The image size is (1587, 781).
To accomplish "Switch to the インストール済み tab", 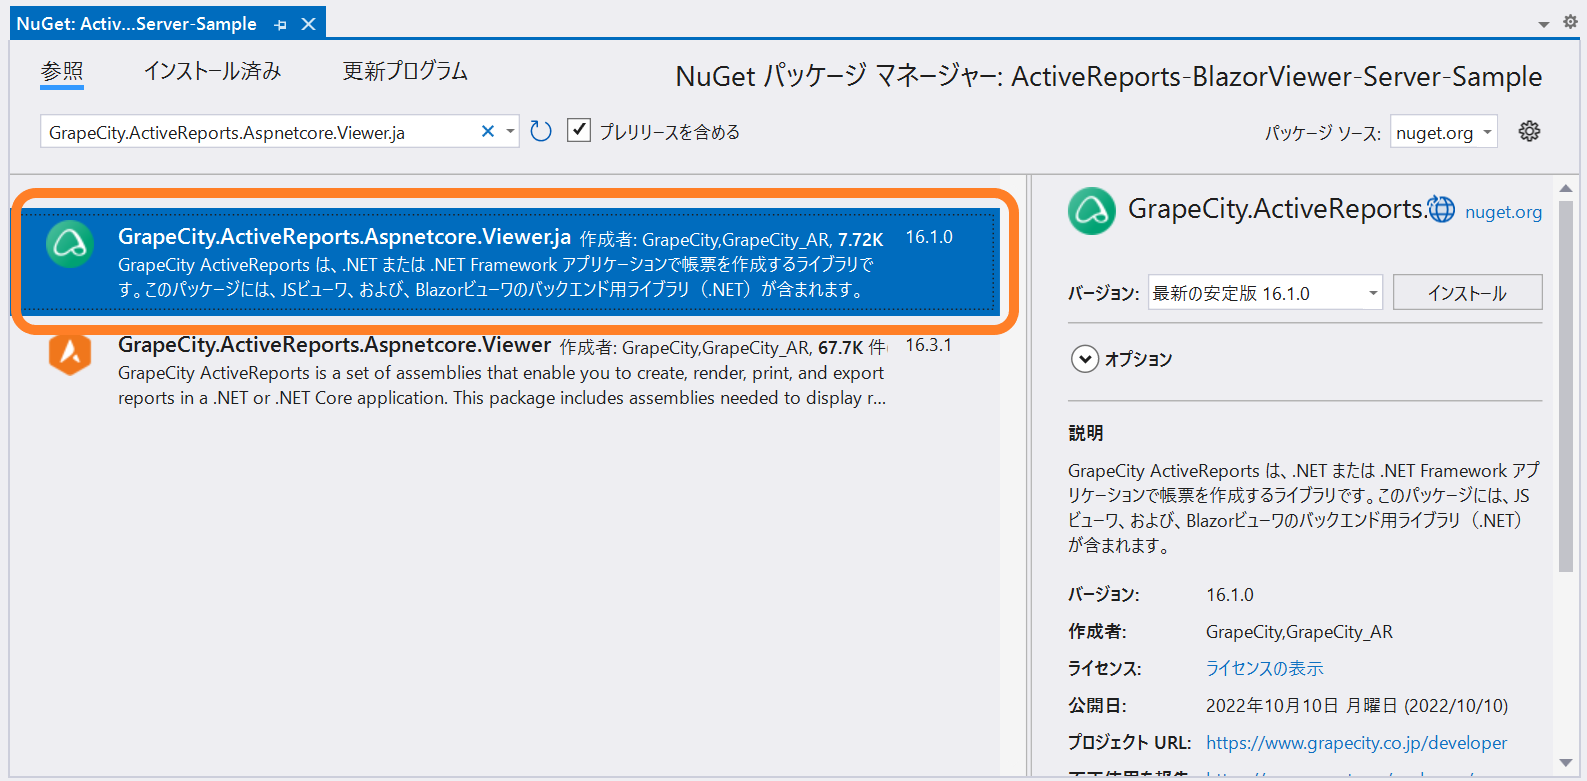I will (x=212, y=71).
